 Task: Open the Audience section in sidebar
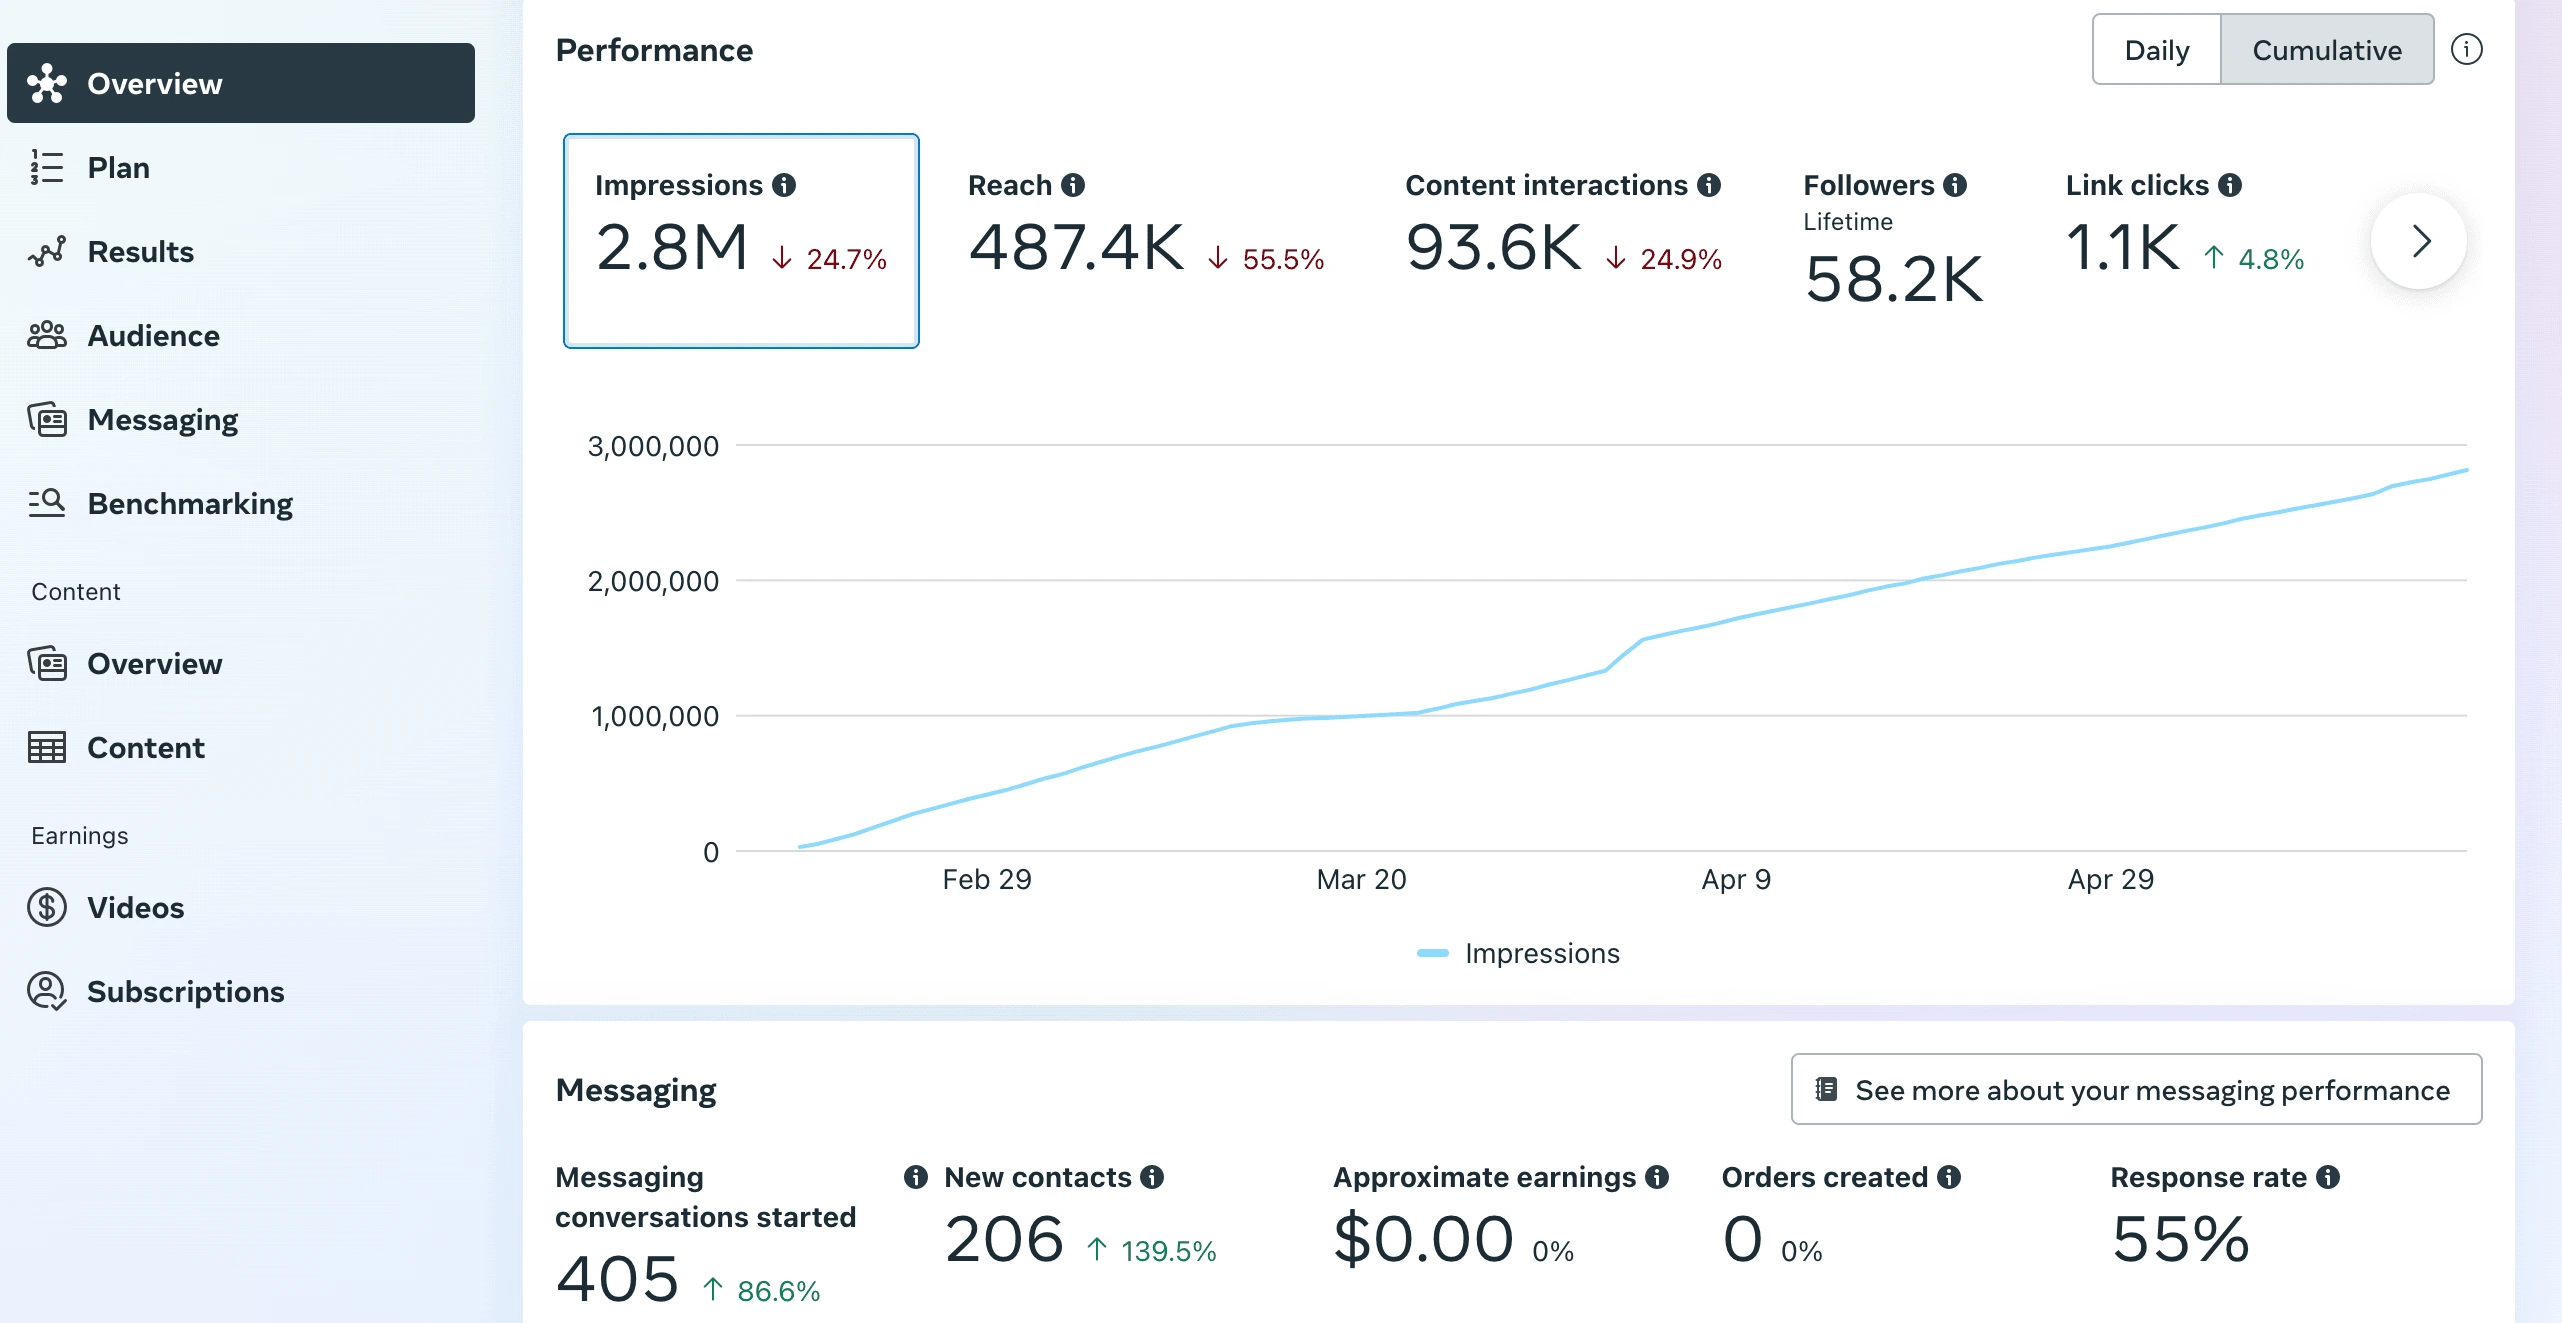point(153,336)
